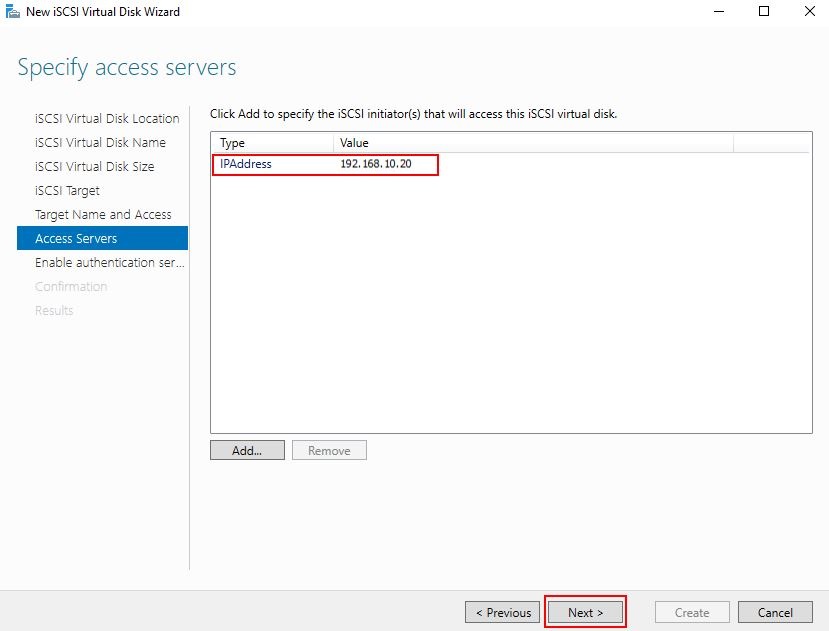Image resolution: width=829 pixels, height=631 pixels.
Task: Open Target Name and Access step
Action: [x=103, y=214]
